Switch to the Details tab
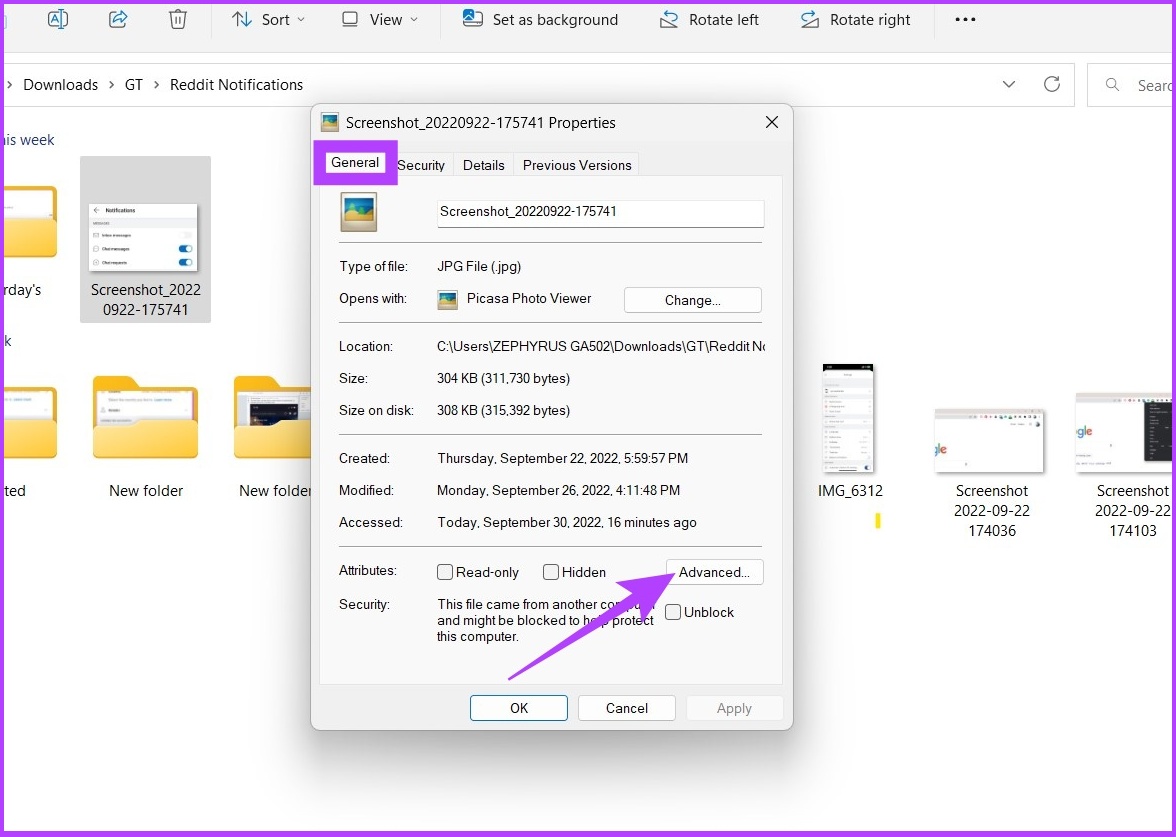The image size is (1176, 837). [484, 165]
